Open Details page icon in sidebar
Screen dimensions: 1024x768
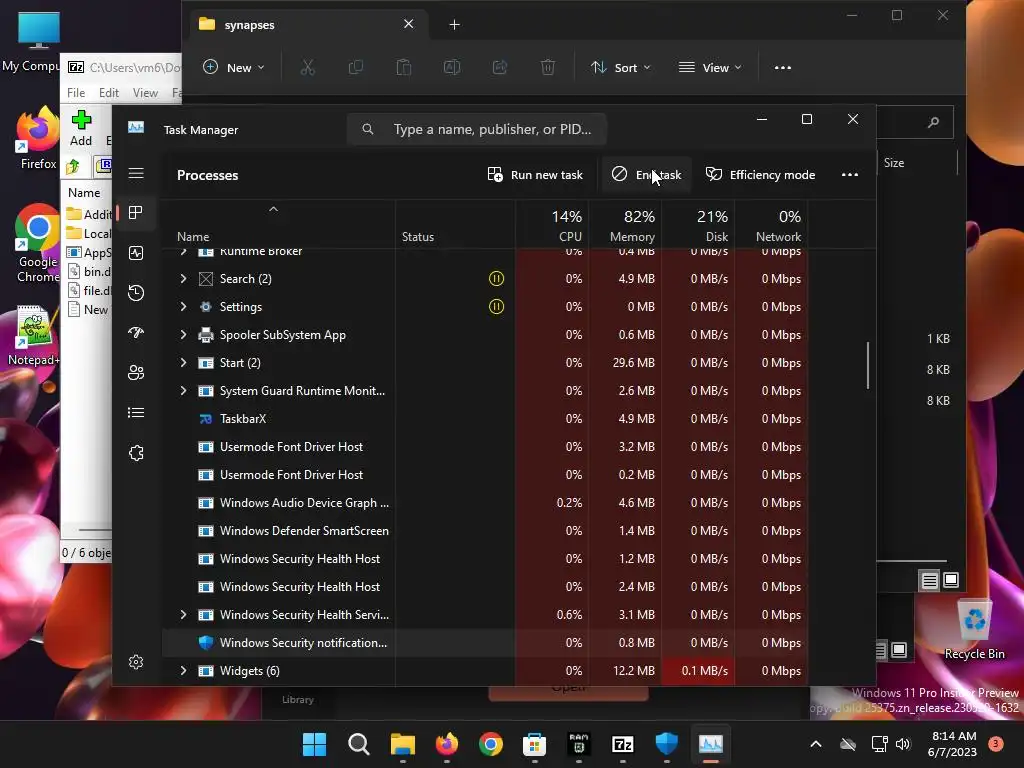(x=136, y=413)
